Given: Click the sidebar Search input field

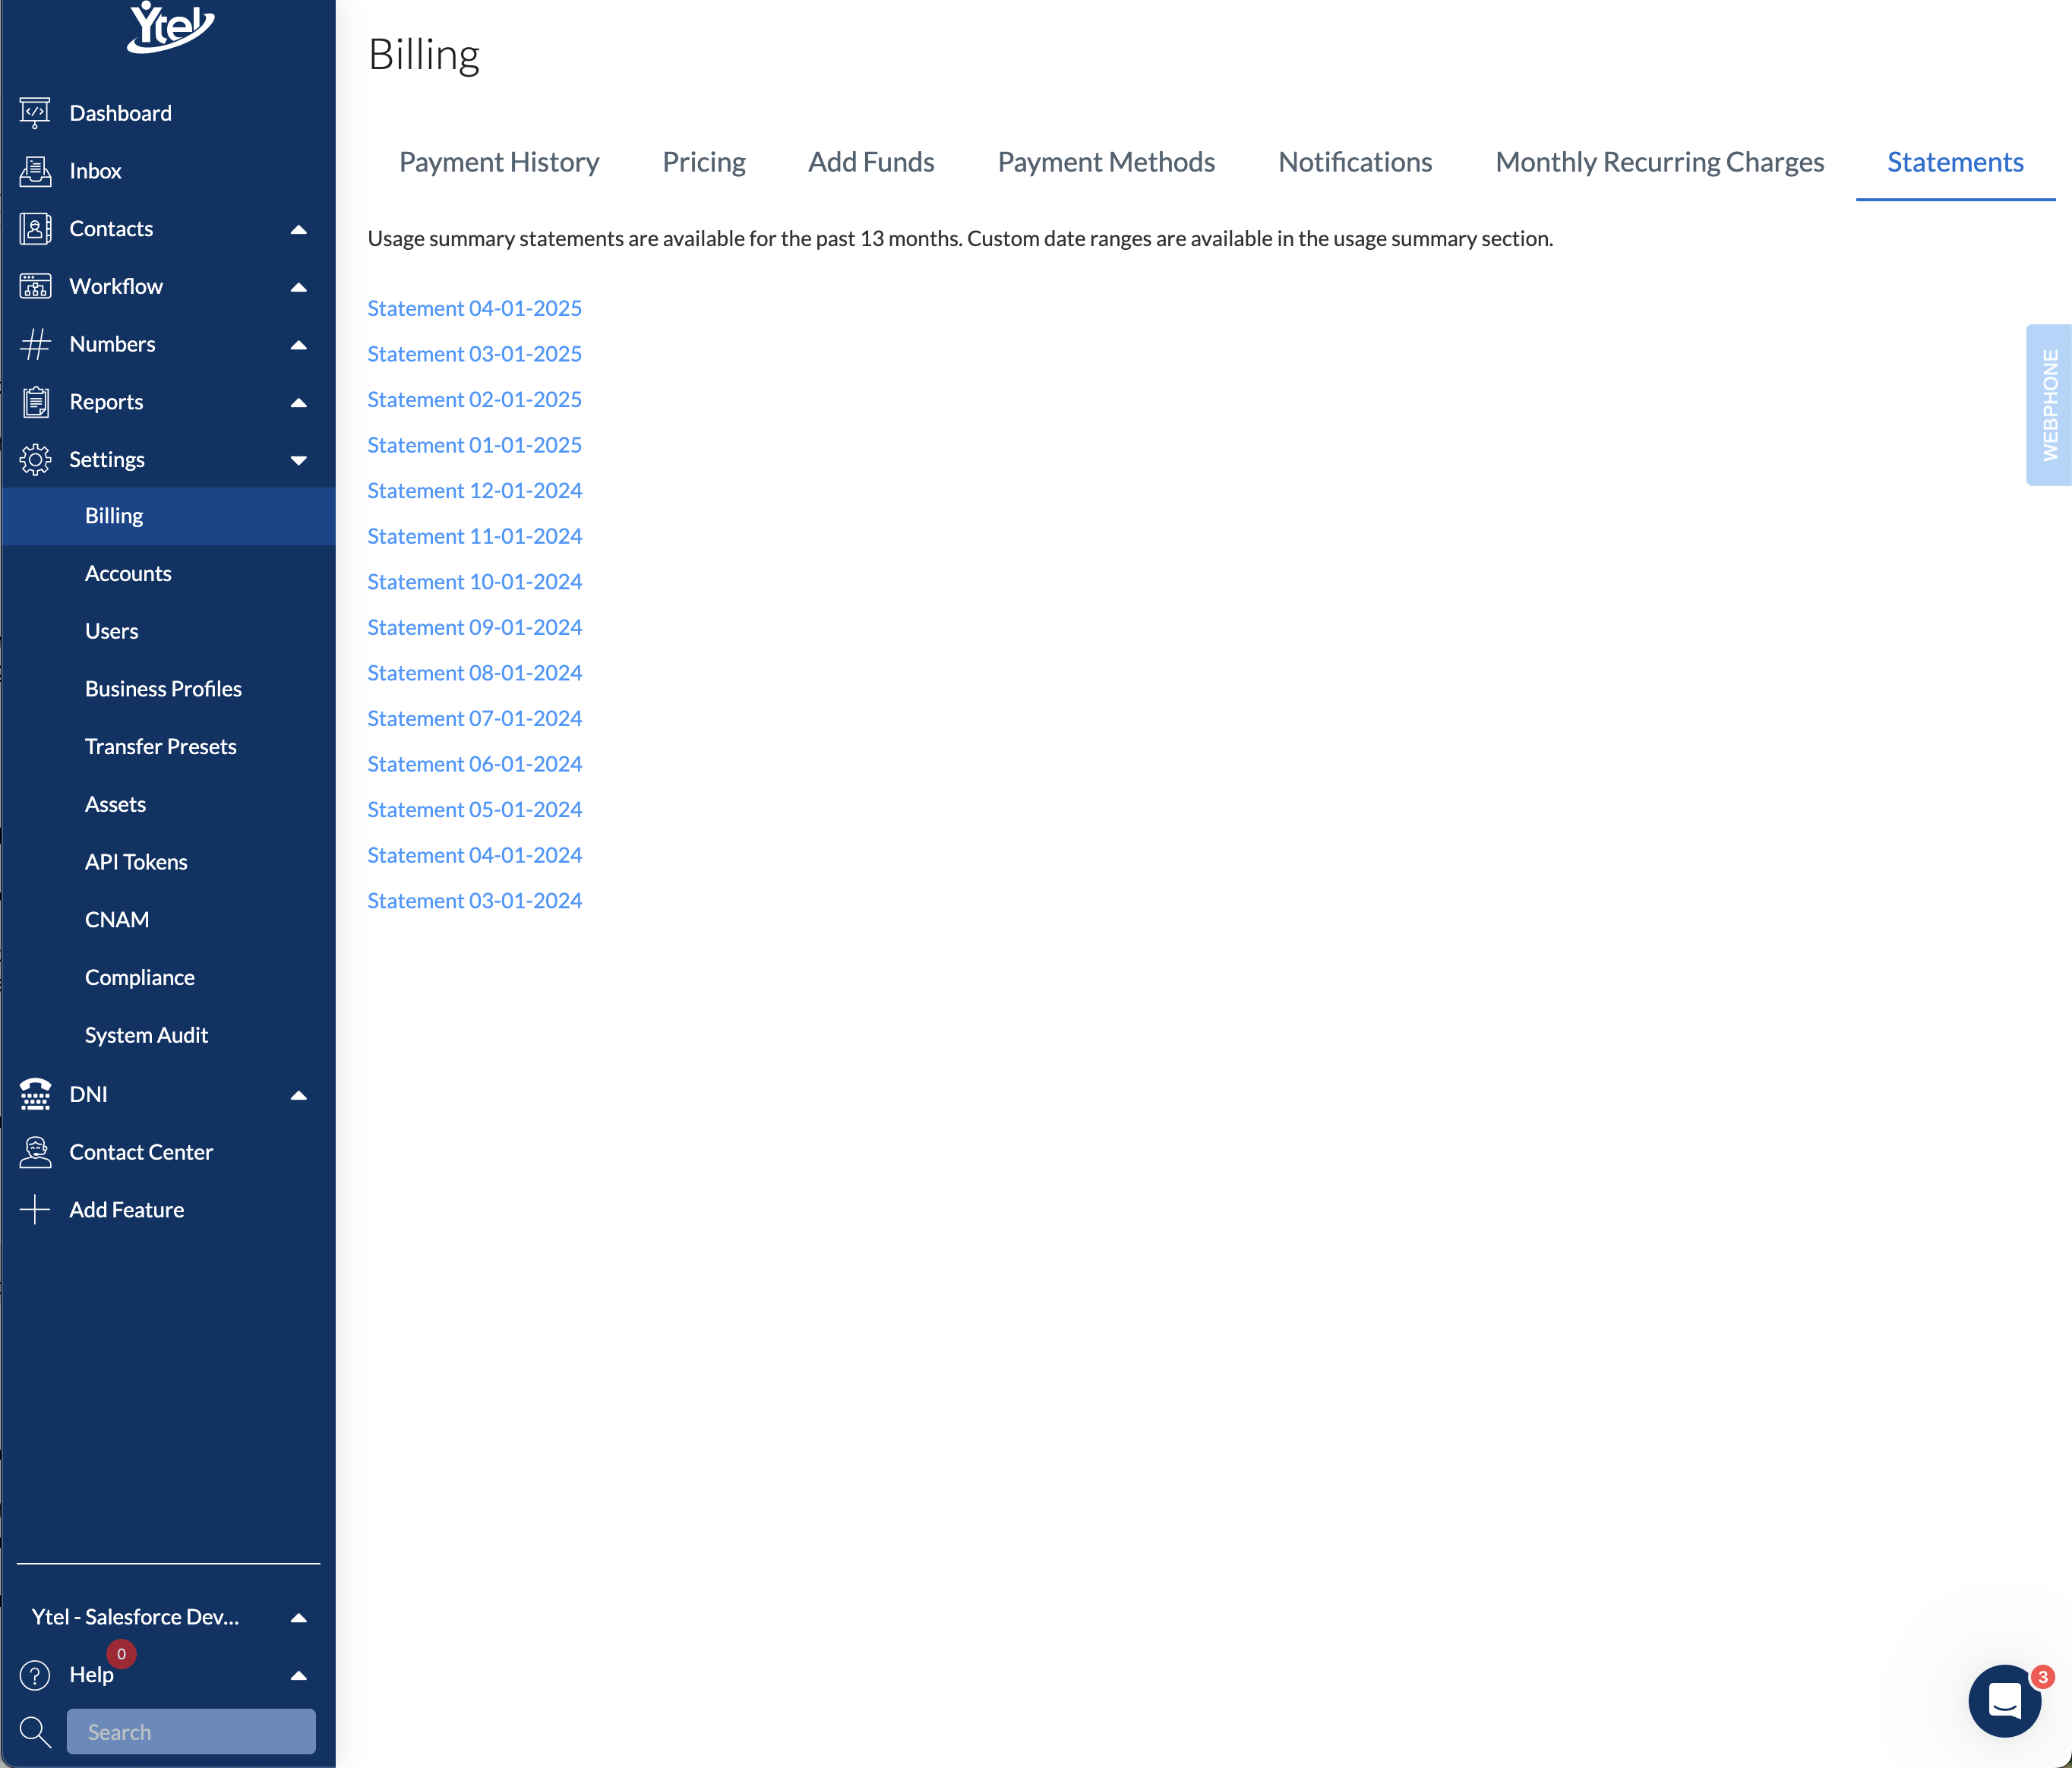Looking at the screenshot, I should click(x=191, y=1732).
